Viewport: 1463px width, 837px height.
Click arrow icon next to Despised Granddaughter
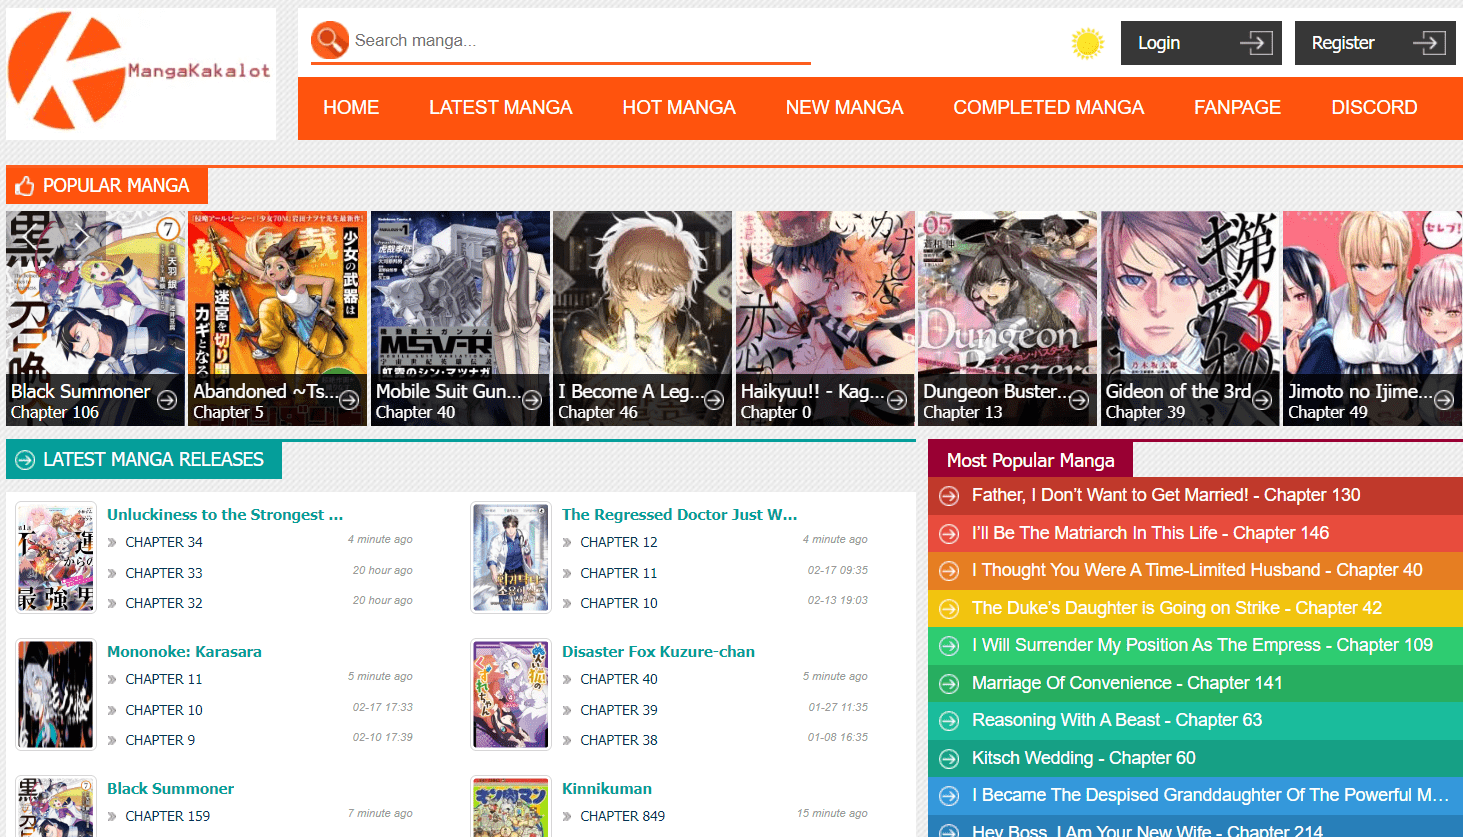949,796
